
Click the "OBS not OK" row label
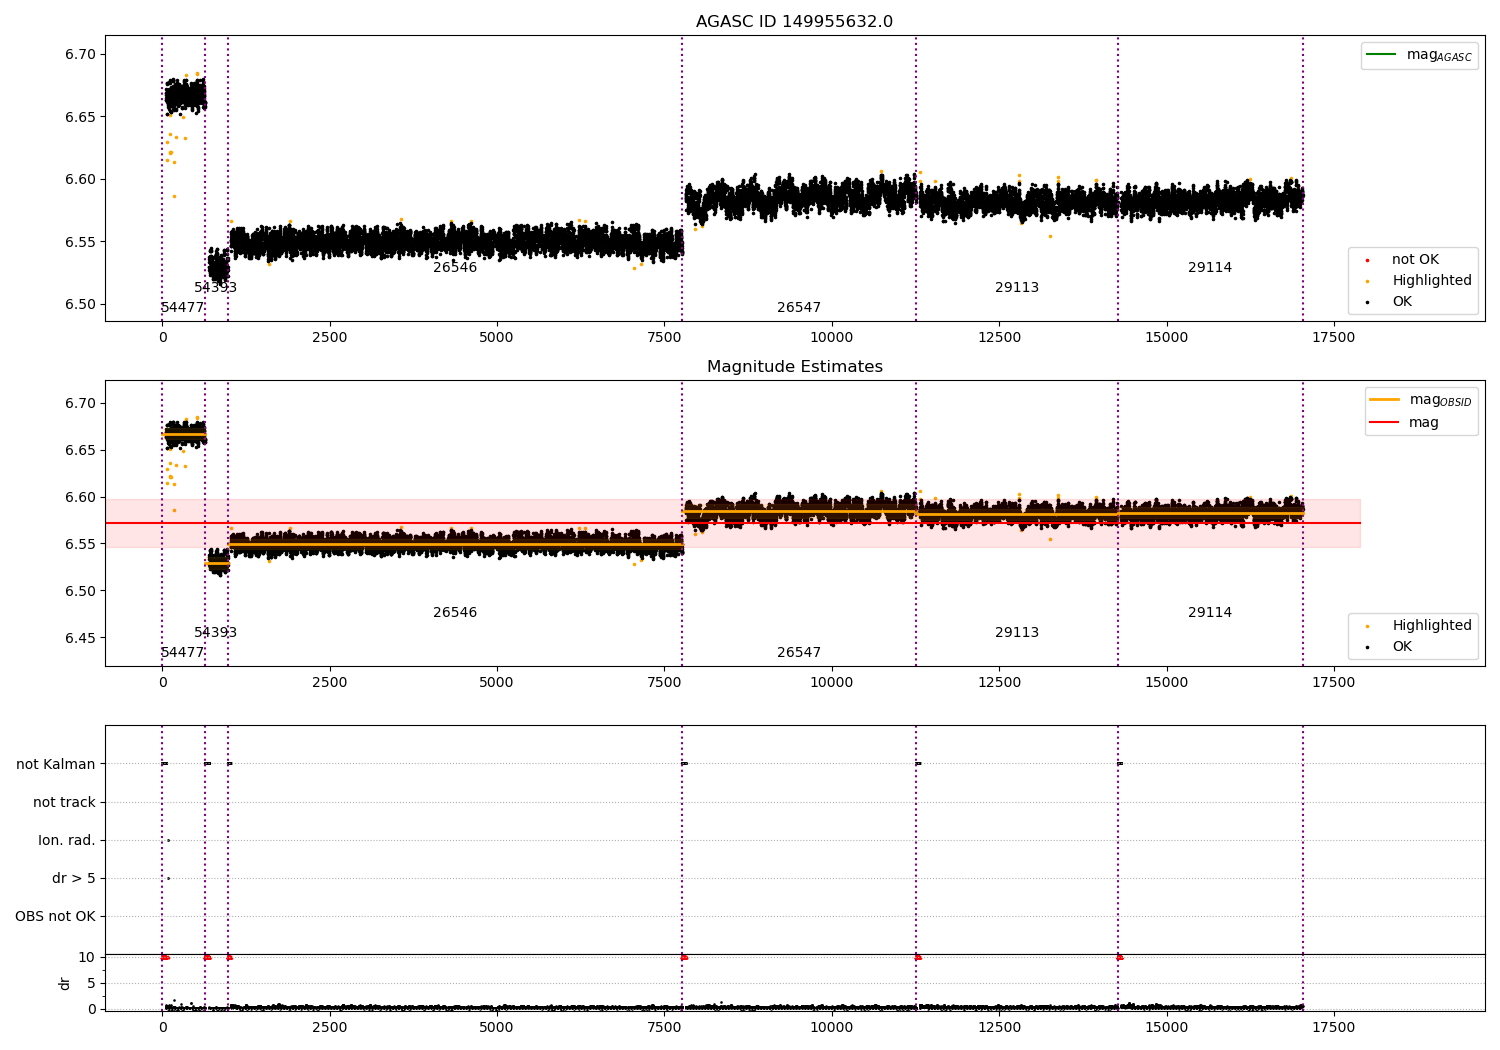coord(55,917)
